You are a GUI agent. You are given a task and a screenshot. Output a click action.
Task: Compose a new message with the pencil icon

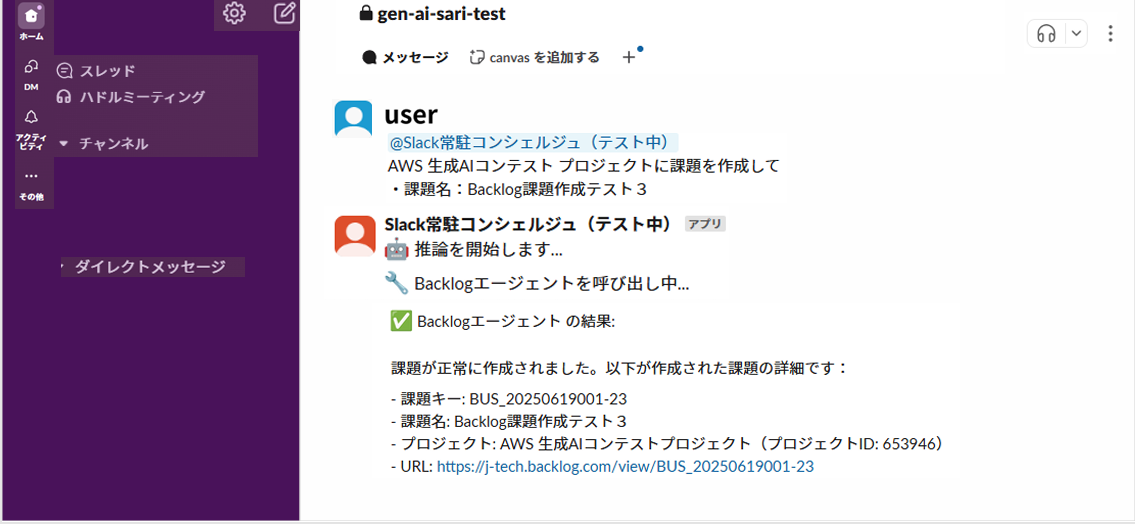click(284, 13)
